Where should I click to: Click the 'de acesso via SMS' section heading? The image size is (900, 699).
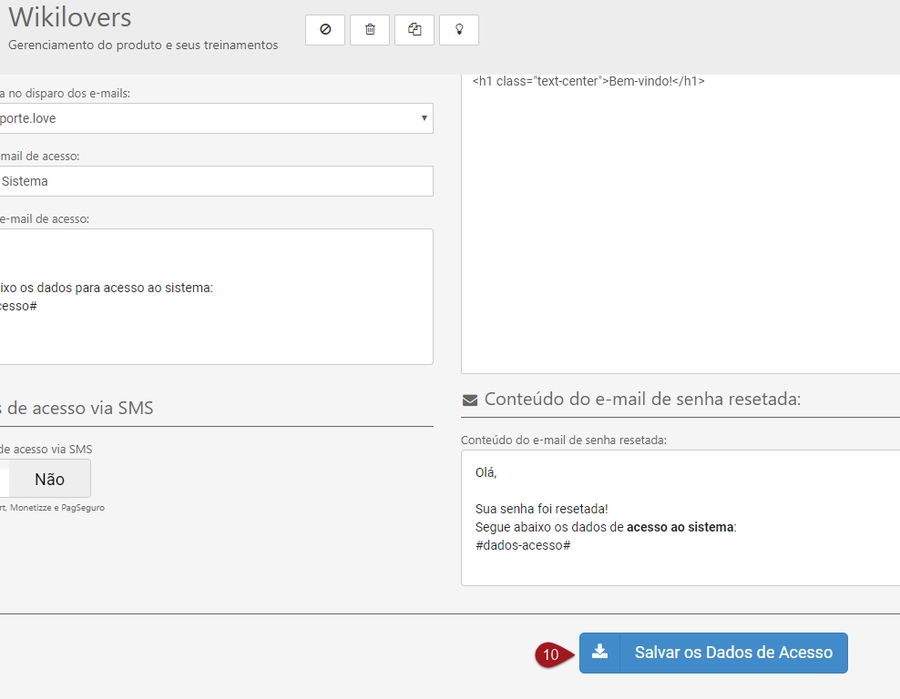(x=76, y=407)
